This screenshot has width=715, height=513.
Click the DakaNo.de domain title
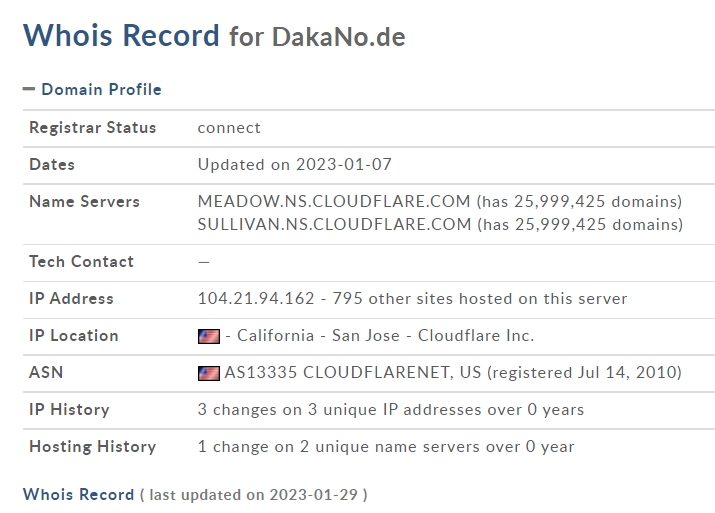[339, 37]
